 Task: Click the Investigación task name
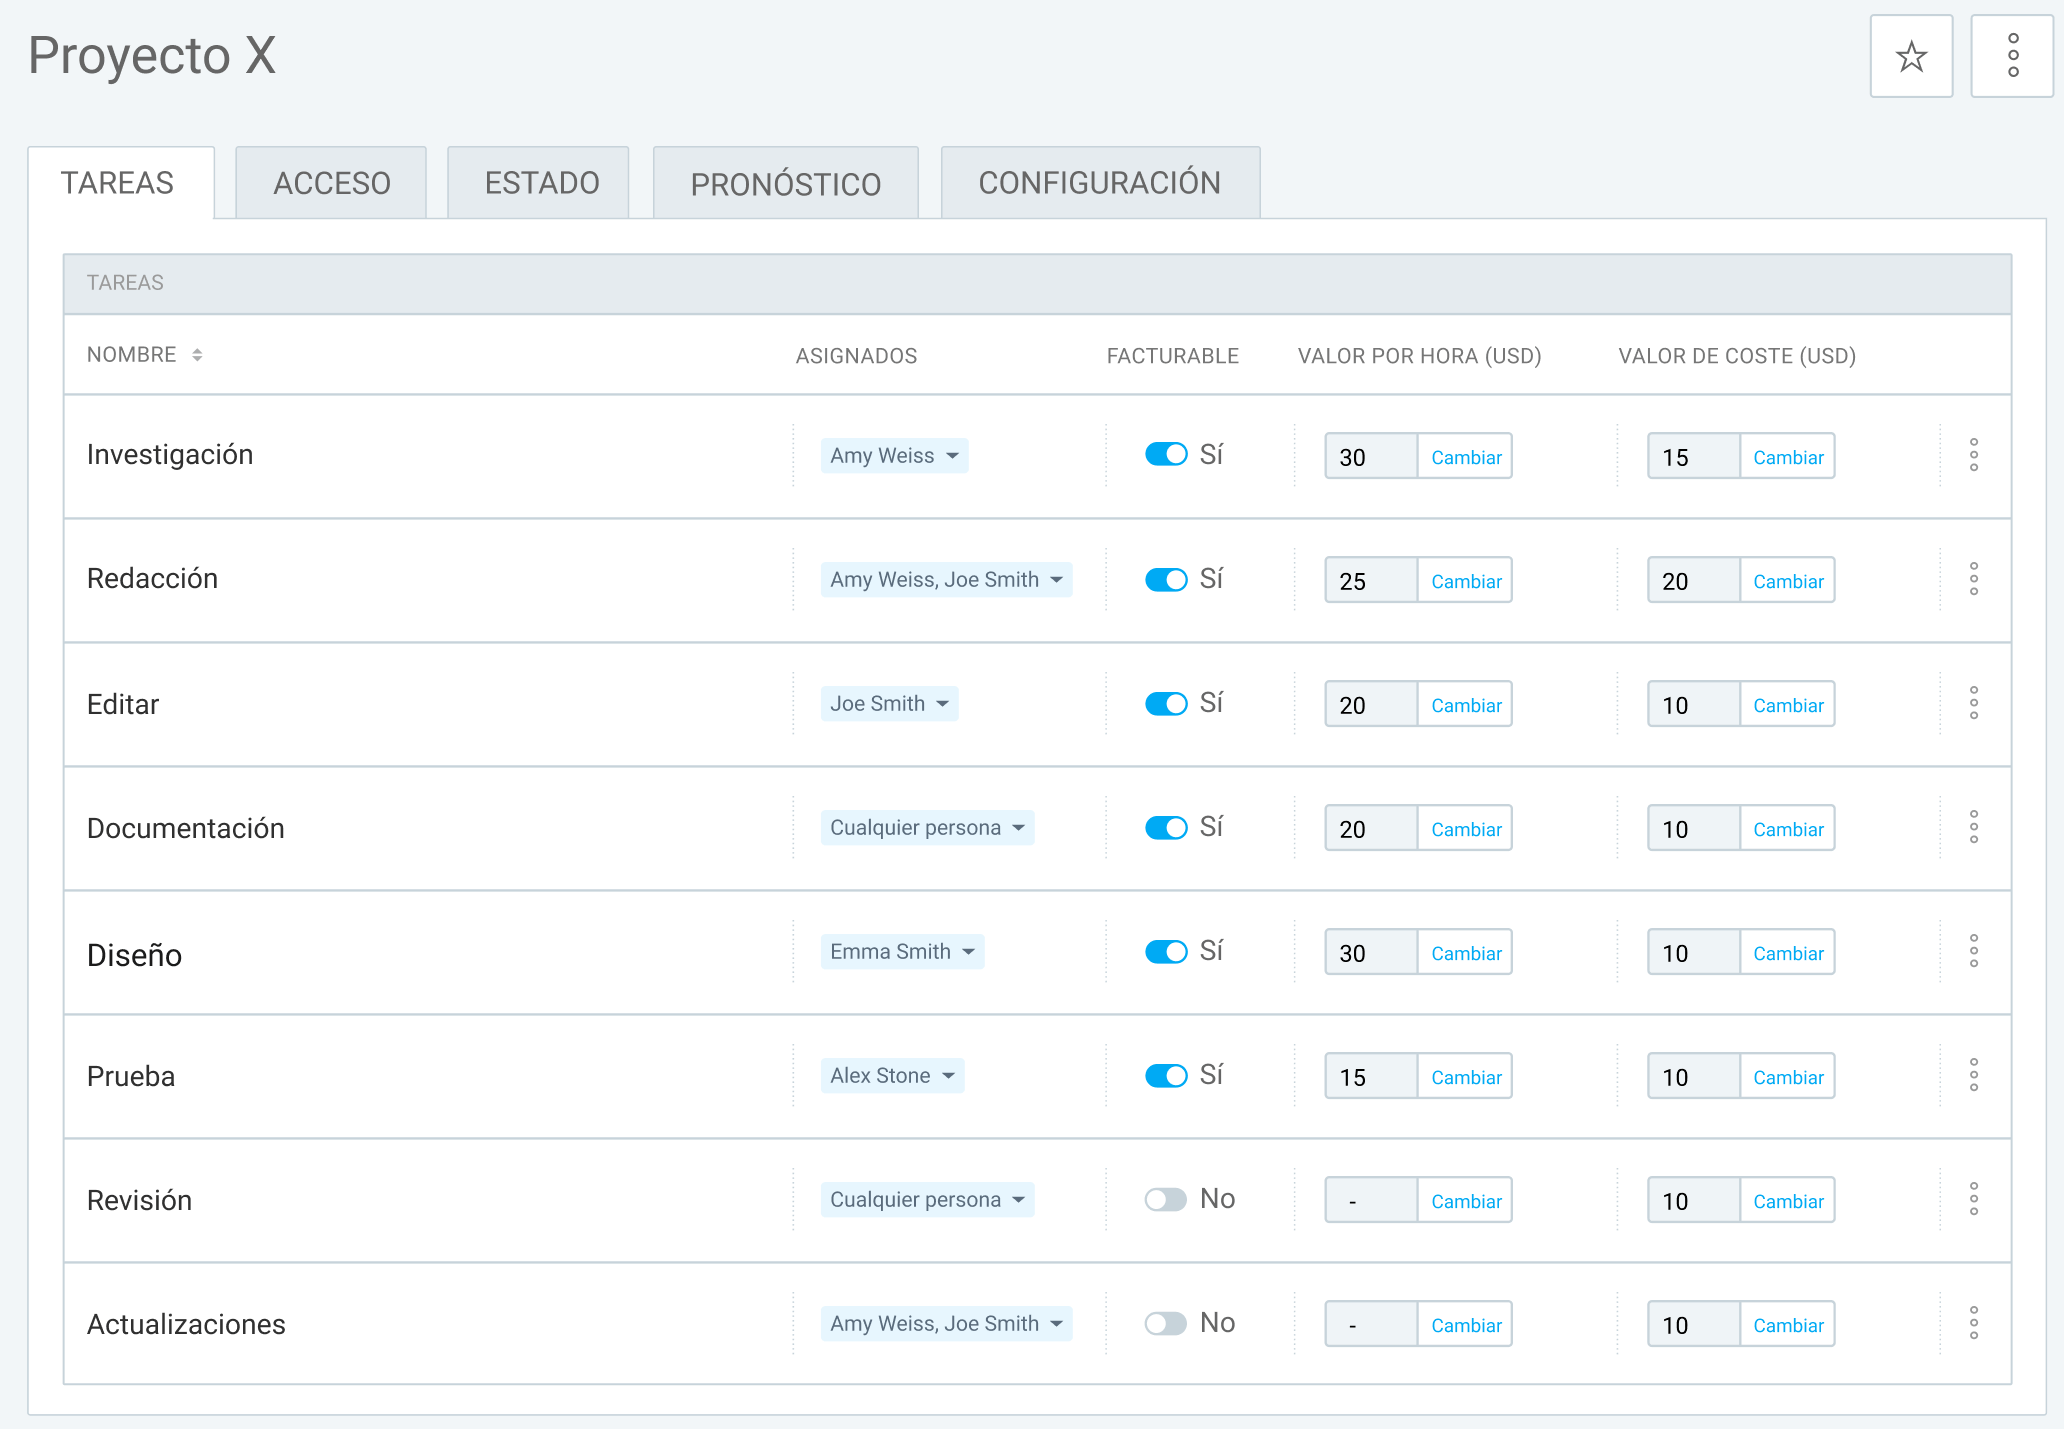170,455
